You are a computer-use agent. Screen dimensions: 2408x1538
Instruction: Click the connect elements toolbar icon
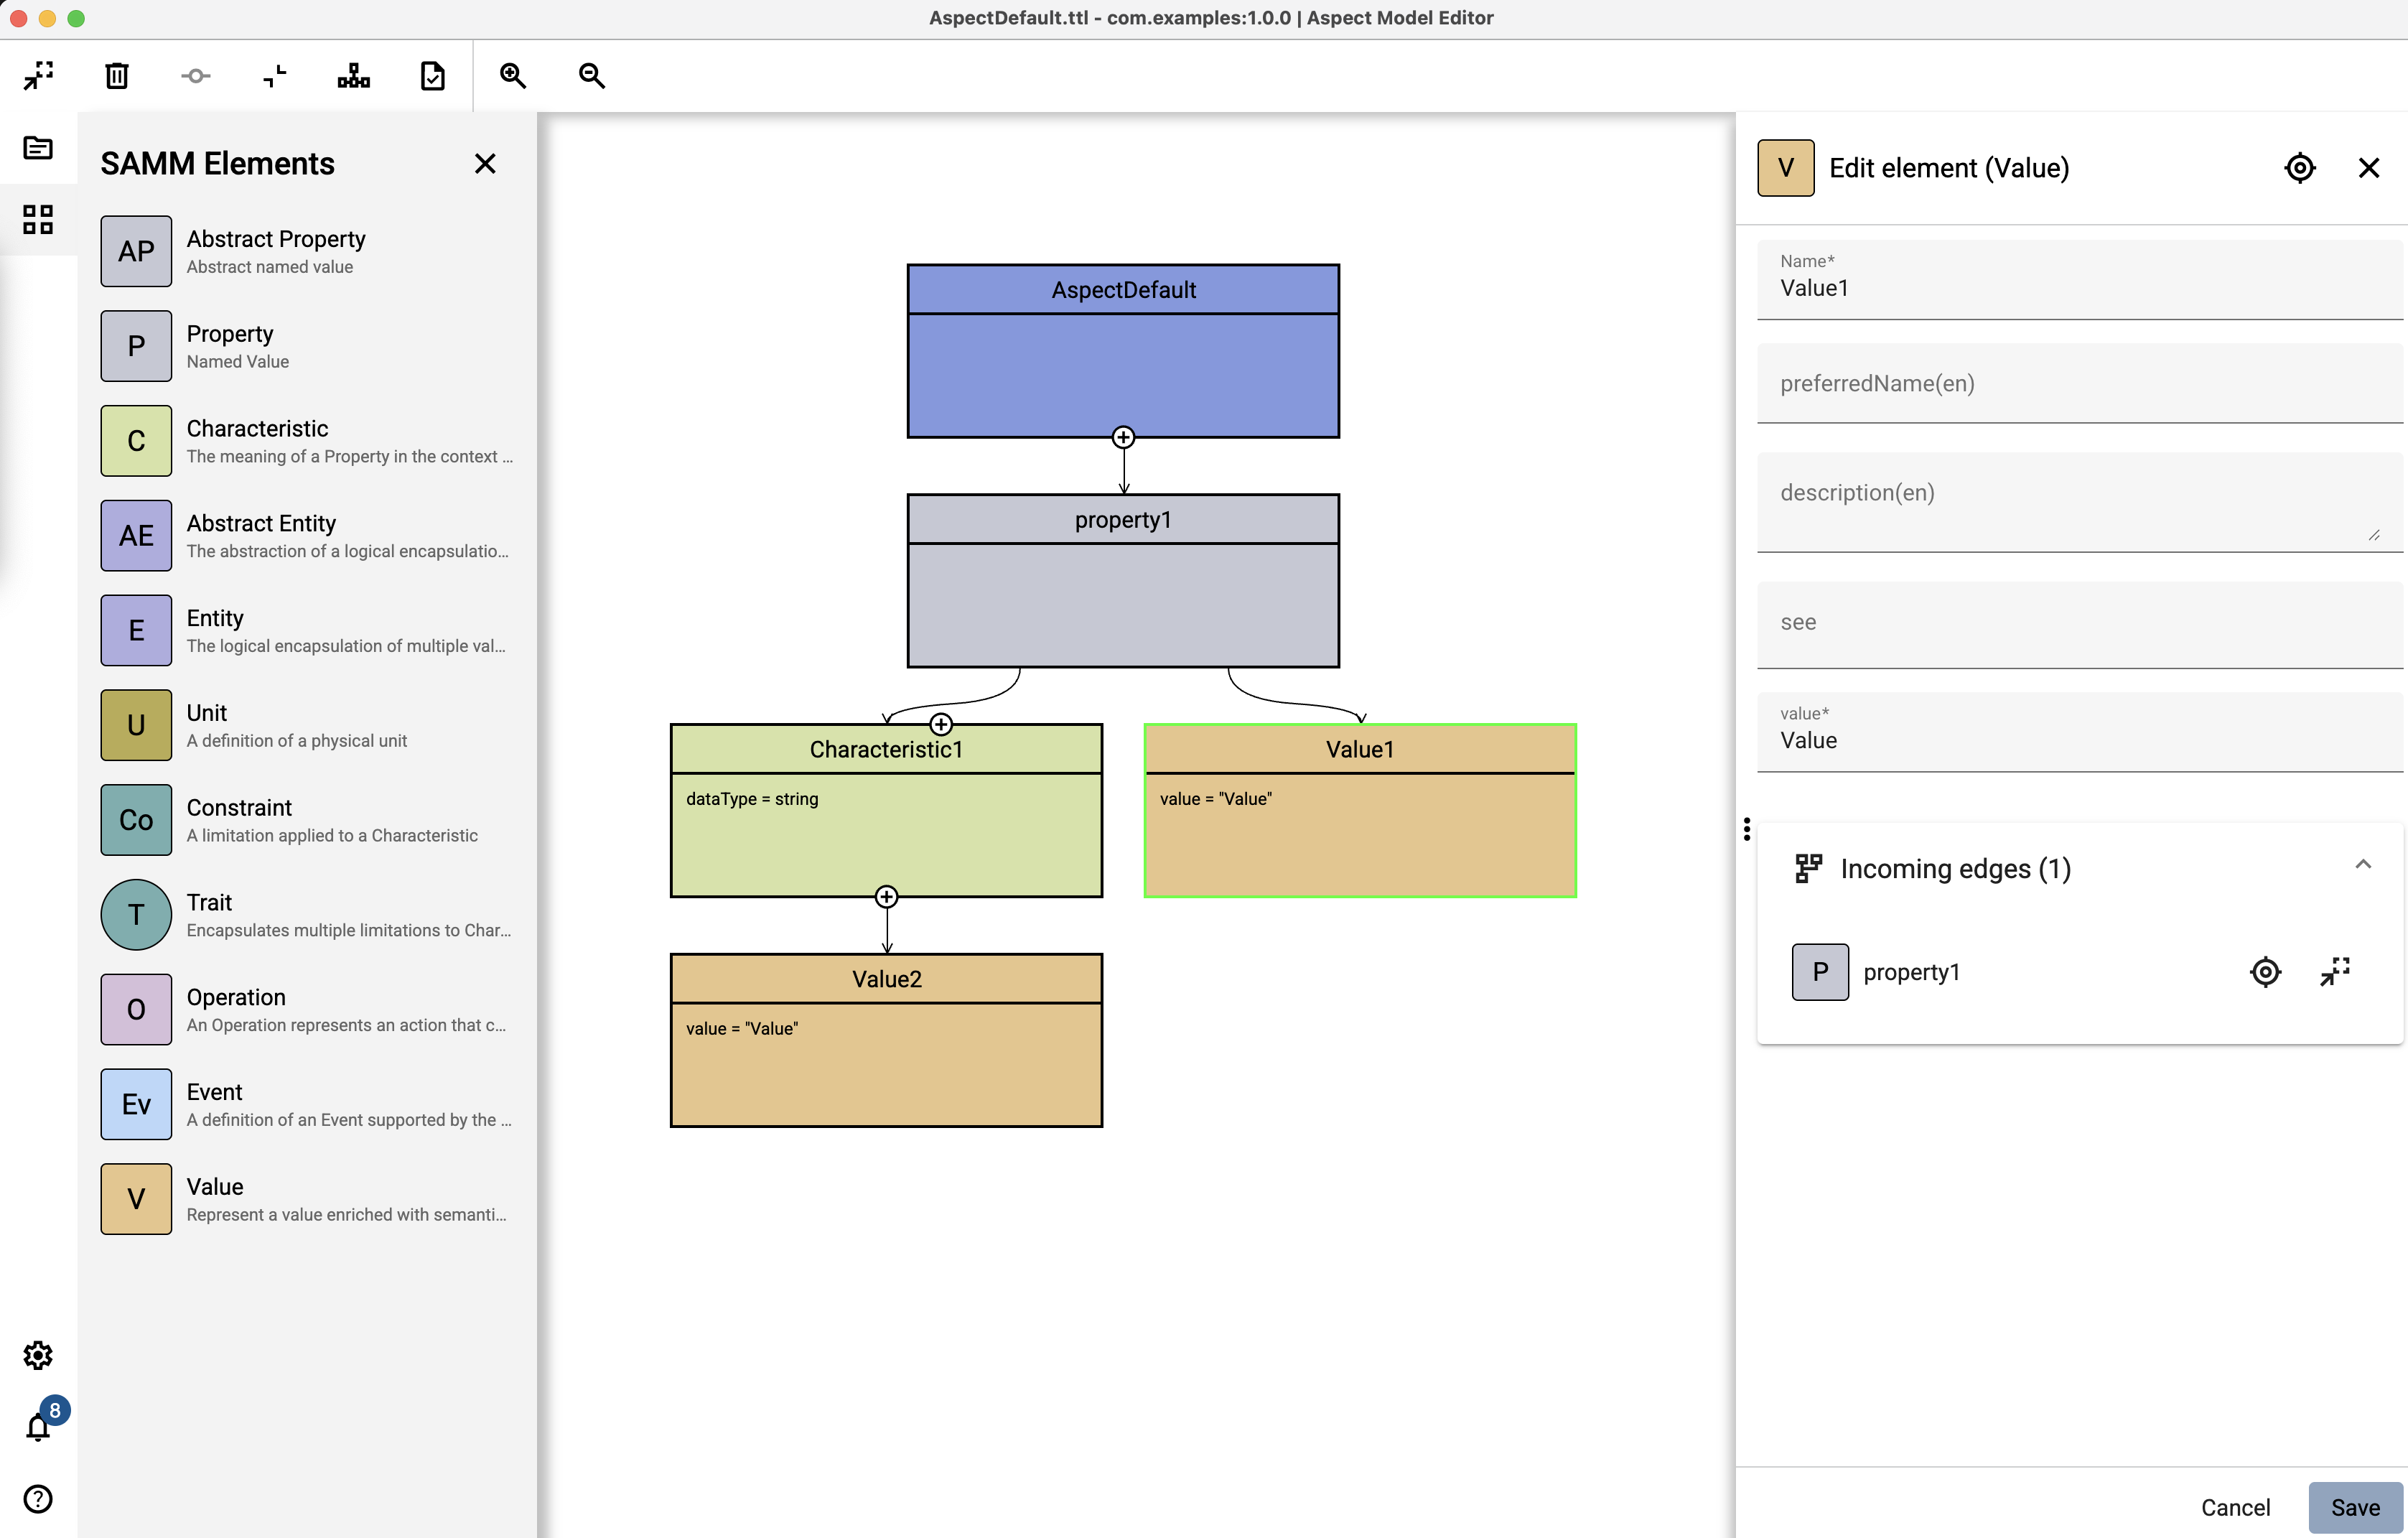tap(196, 76)
